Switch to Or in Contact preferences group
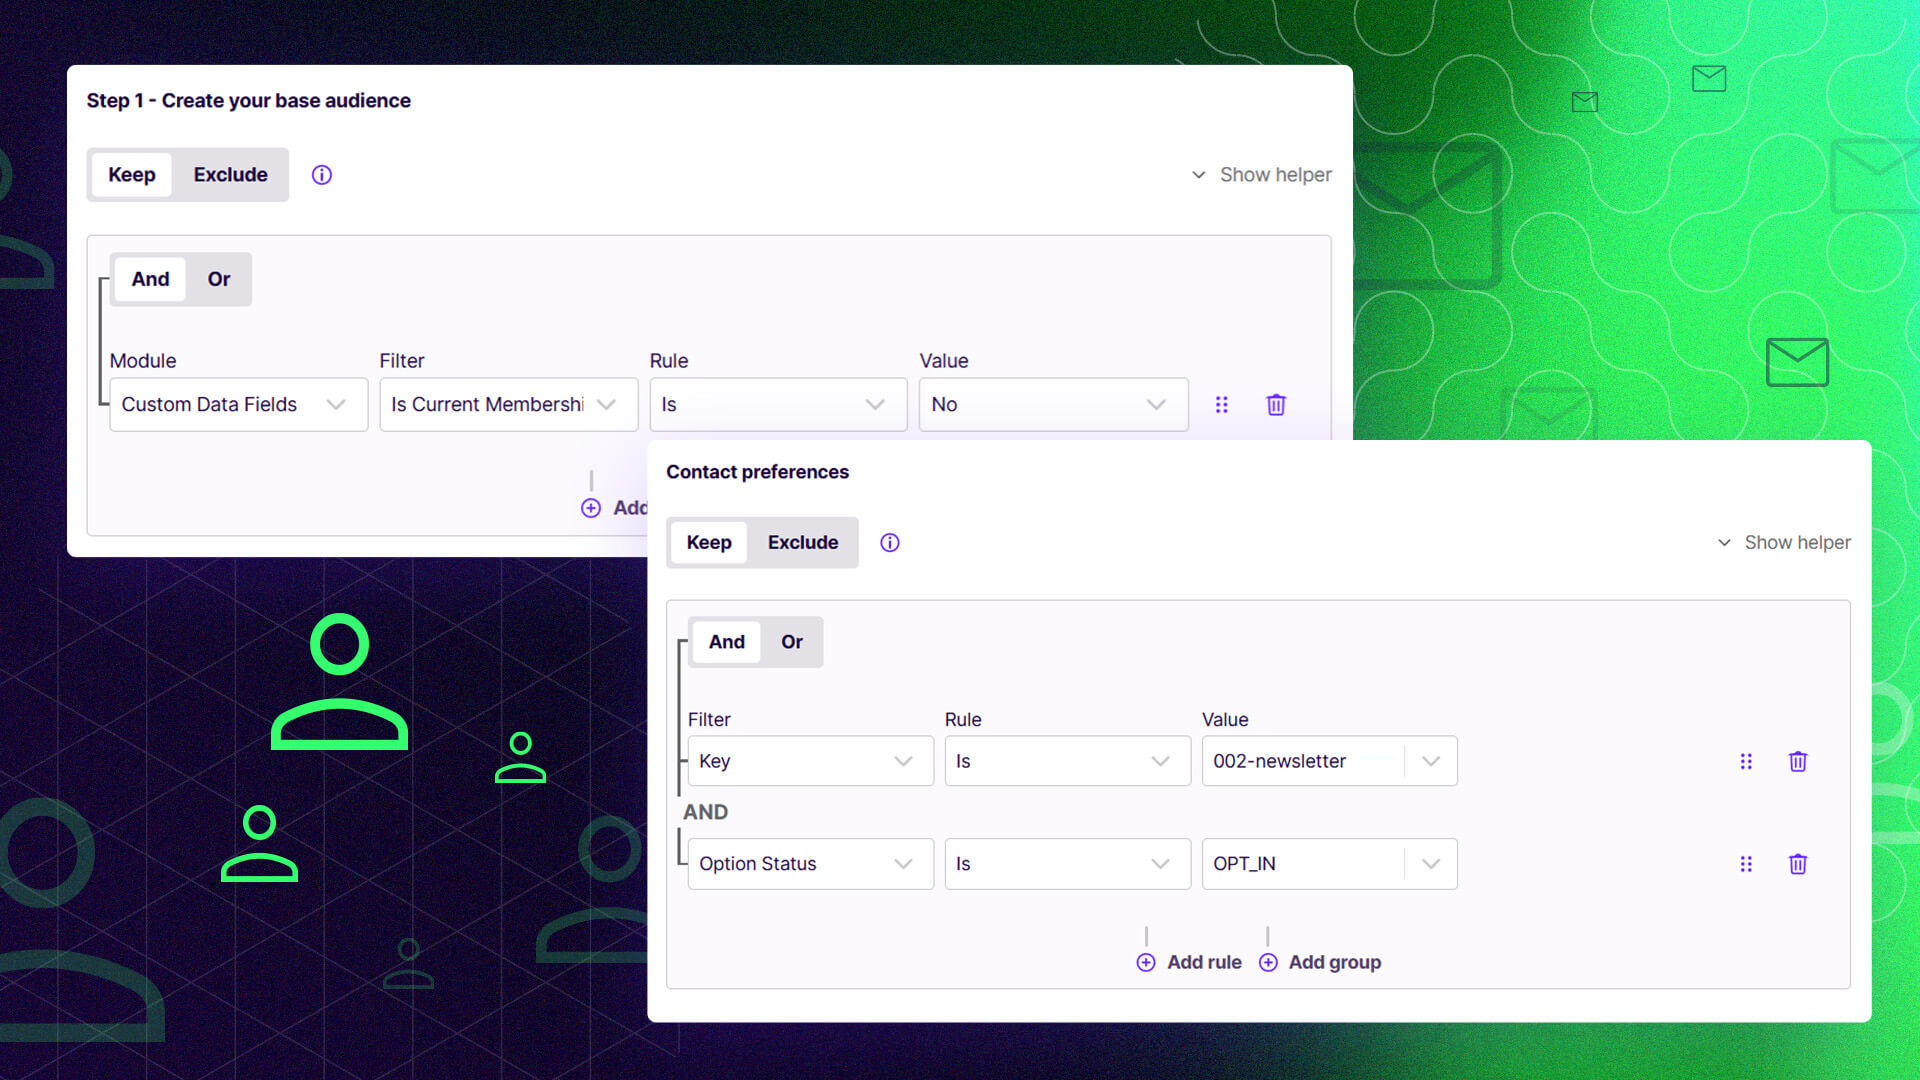 [791, 642]
